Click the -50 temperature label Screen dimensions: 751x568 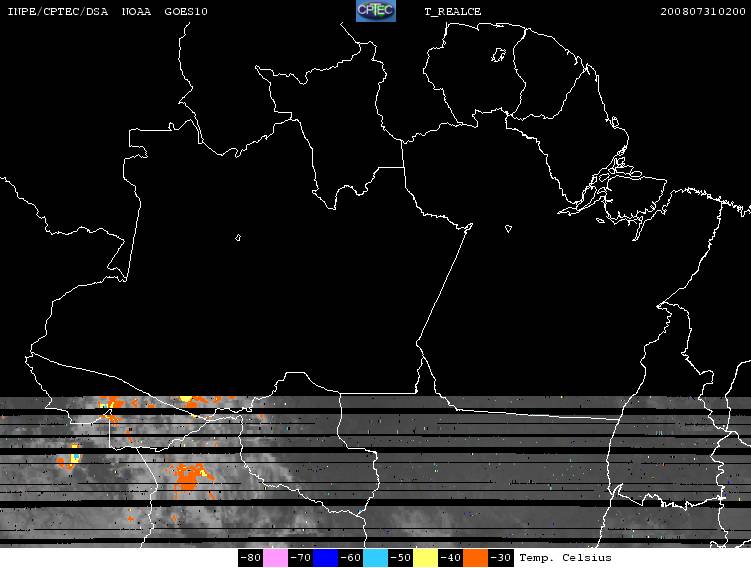point(400,558)
